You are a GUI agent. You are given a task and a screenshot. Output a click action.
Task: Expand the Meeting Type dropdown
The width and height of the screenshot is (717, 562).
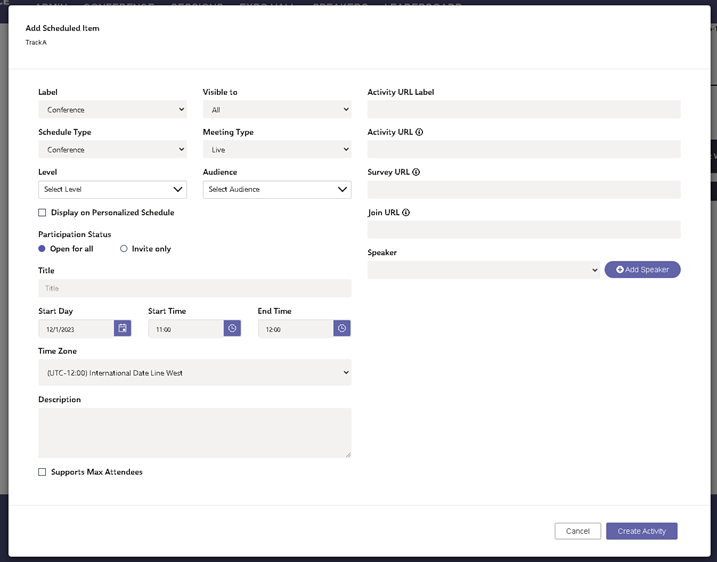[277, 150]
